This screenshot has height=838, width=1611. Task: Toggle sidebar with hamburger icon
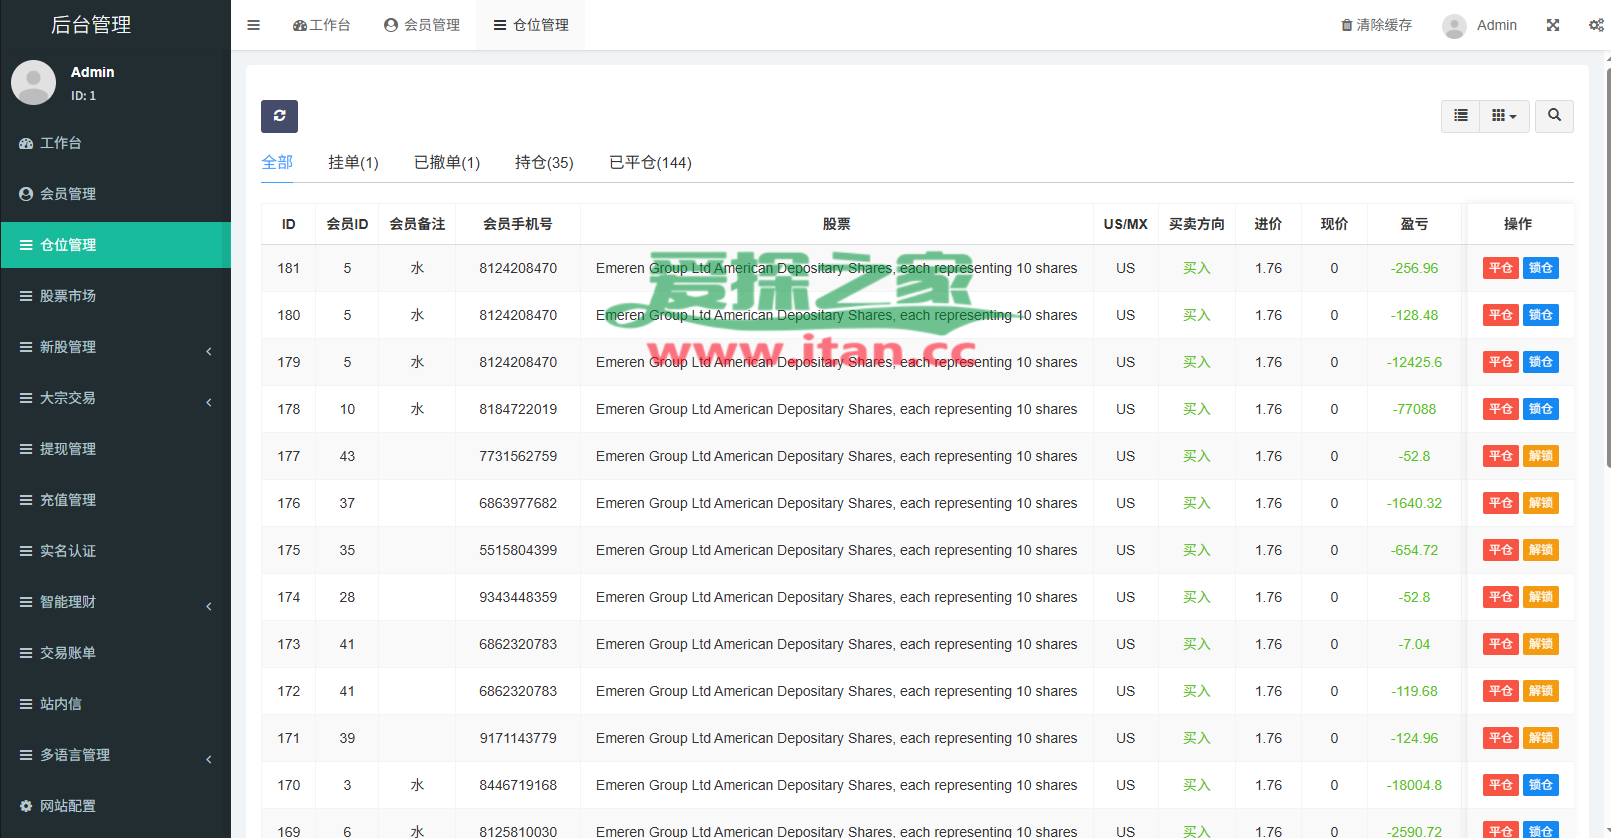(254, 25)
